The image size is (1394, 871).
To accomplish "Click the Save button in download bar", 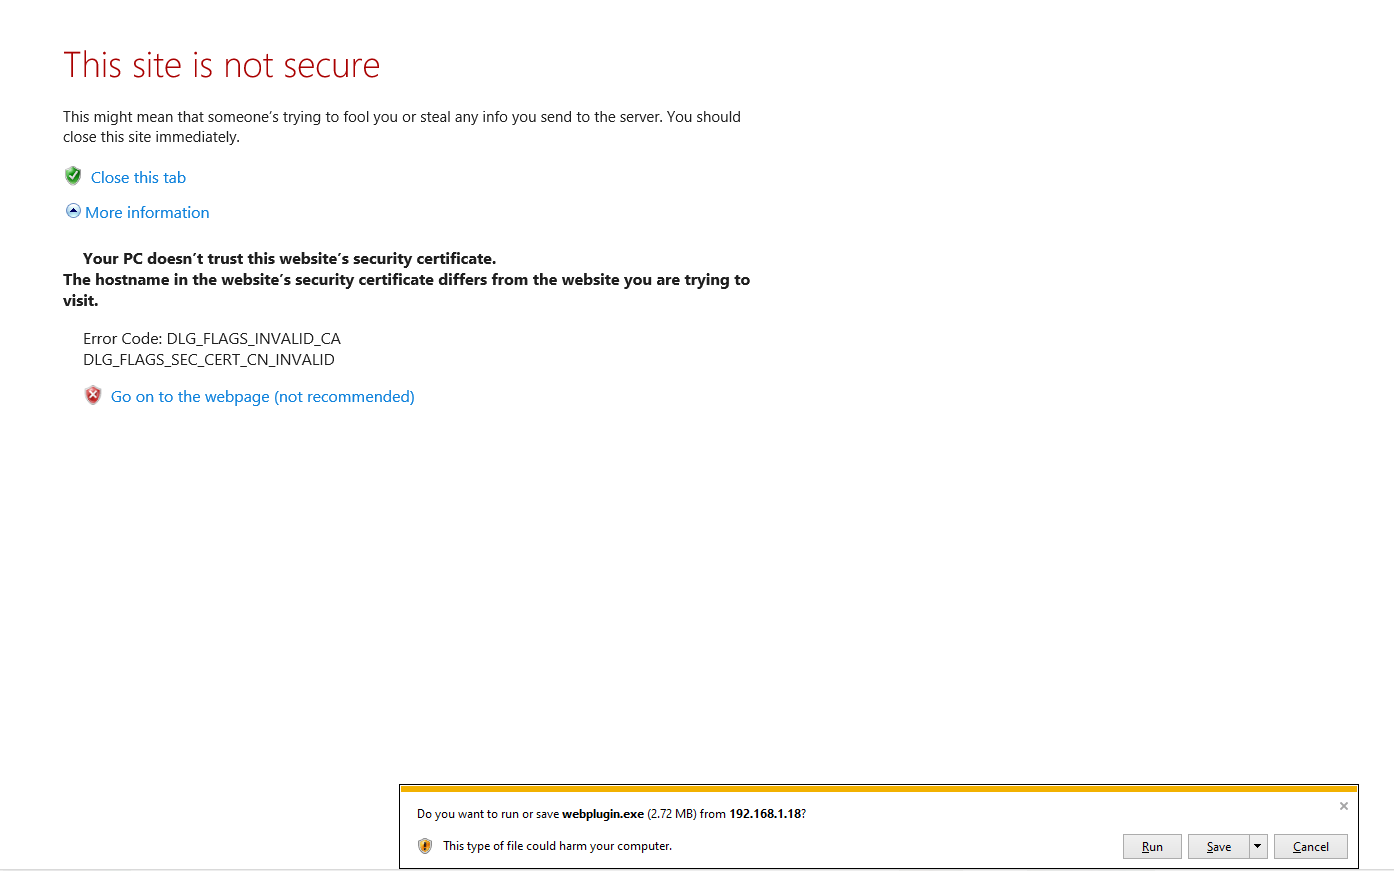I will pyautogui.click(x=1218, y=847).
